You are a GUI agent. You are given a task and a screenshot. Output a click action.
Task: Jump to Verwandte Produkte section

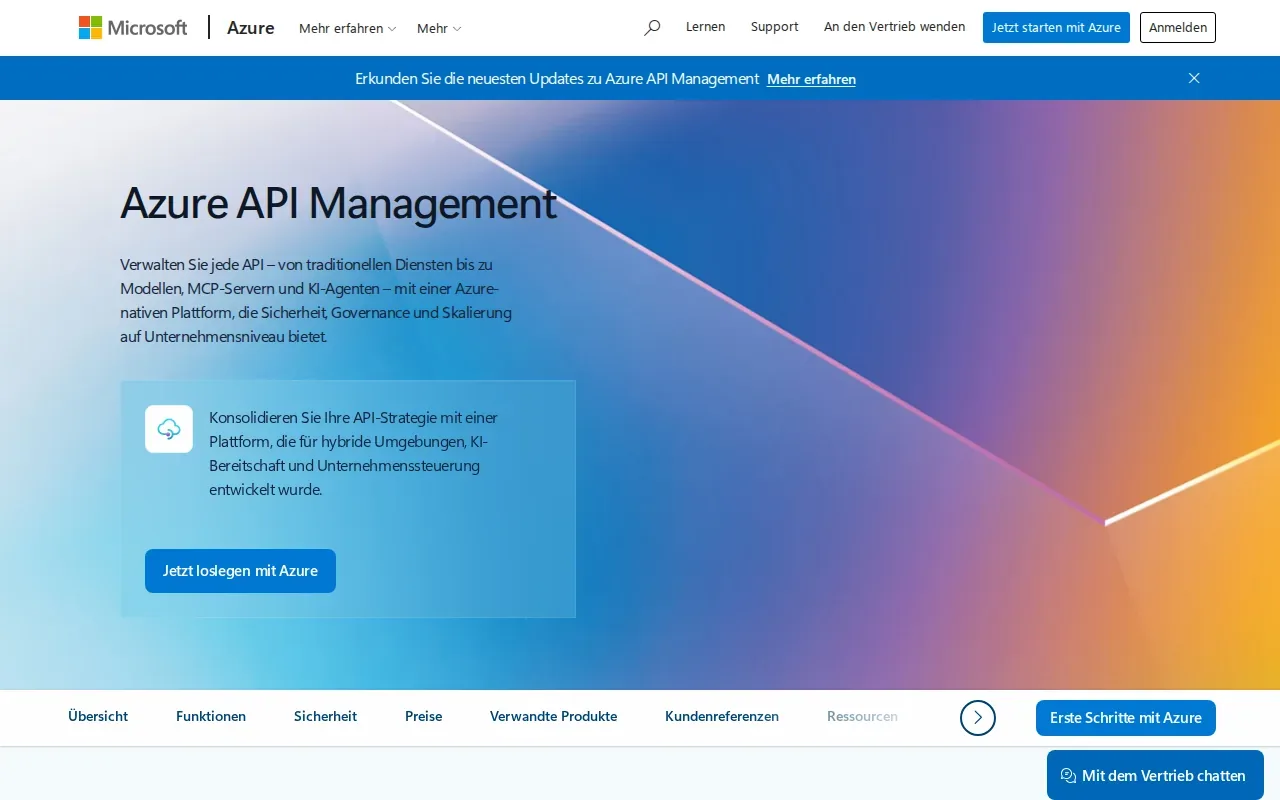pos(553,716)
